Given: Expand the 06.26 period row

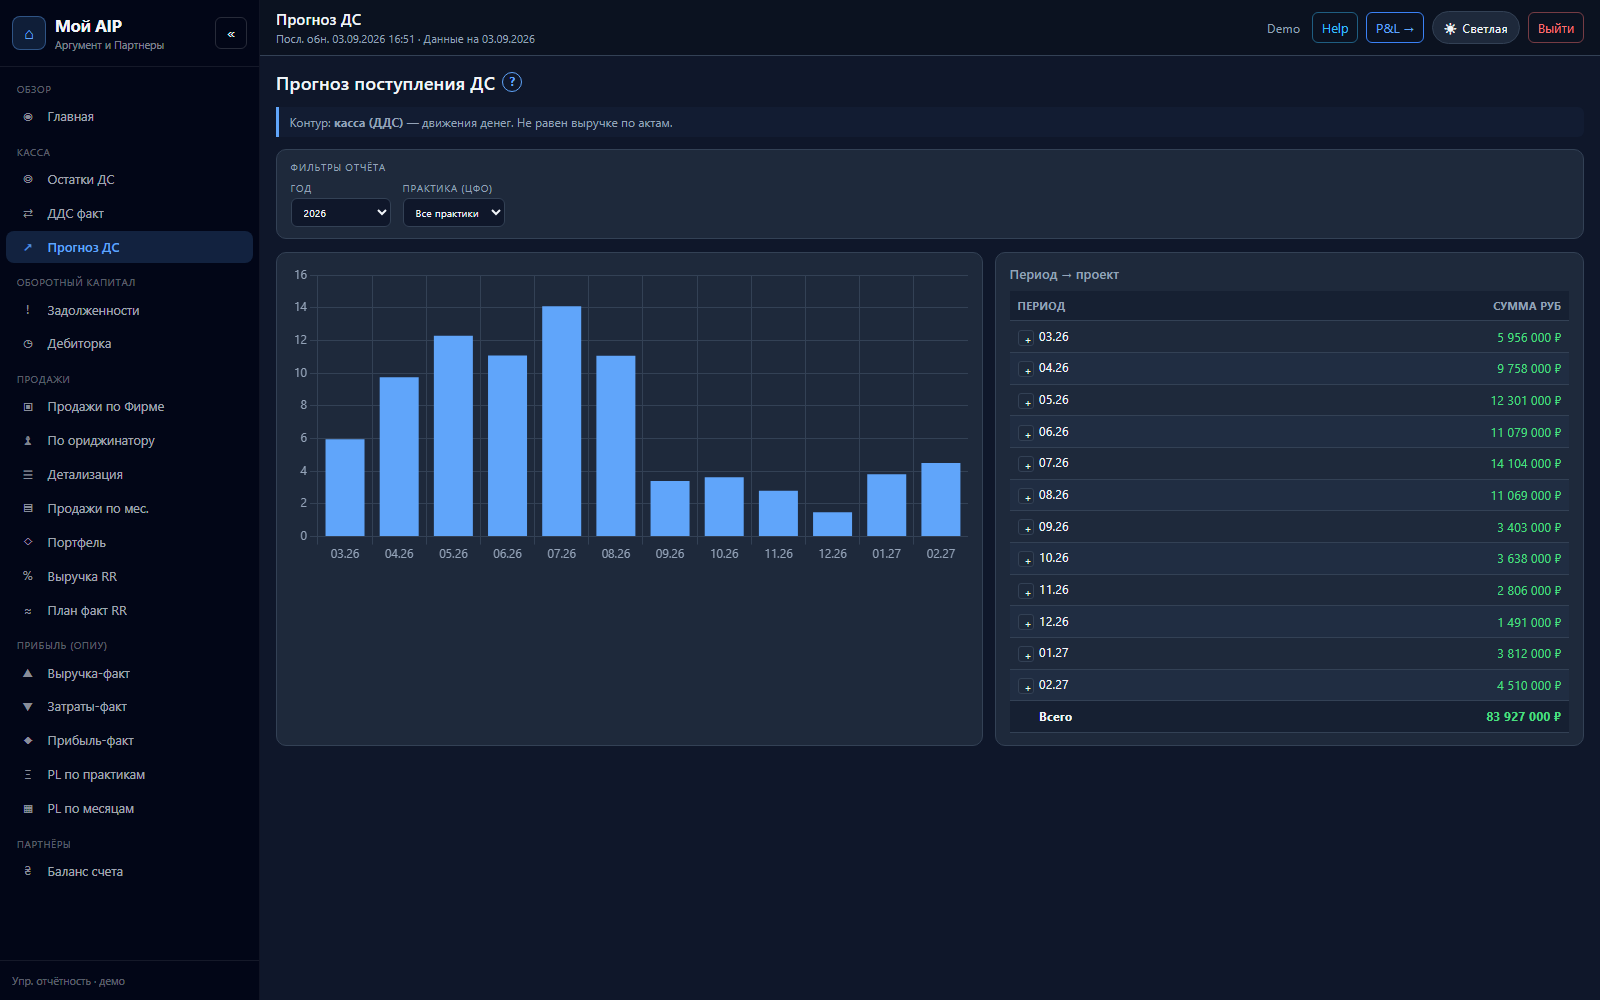Looking at the screenshot, I should click(x=1026, y=433).
